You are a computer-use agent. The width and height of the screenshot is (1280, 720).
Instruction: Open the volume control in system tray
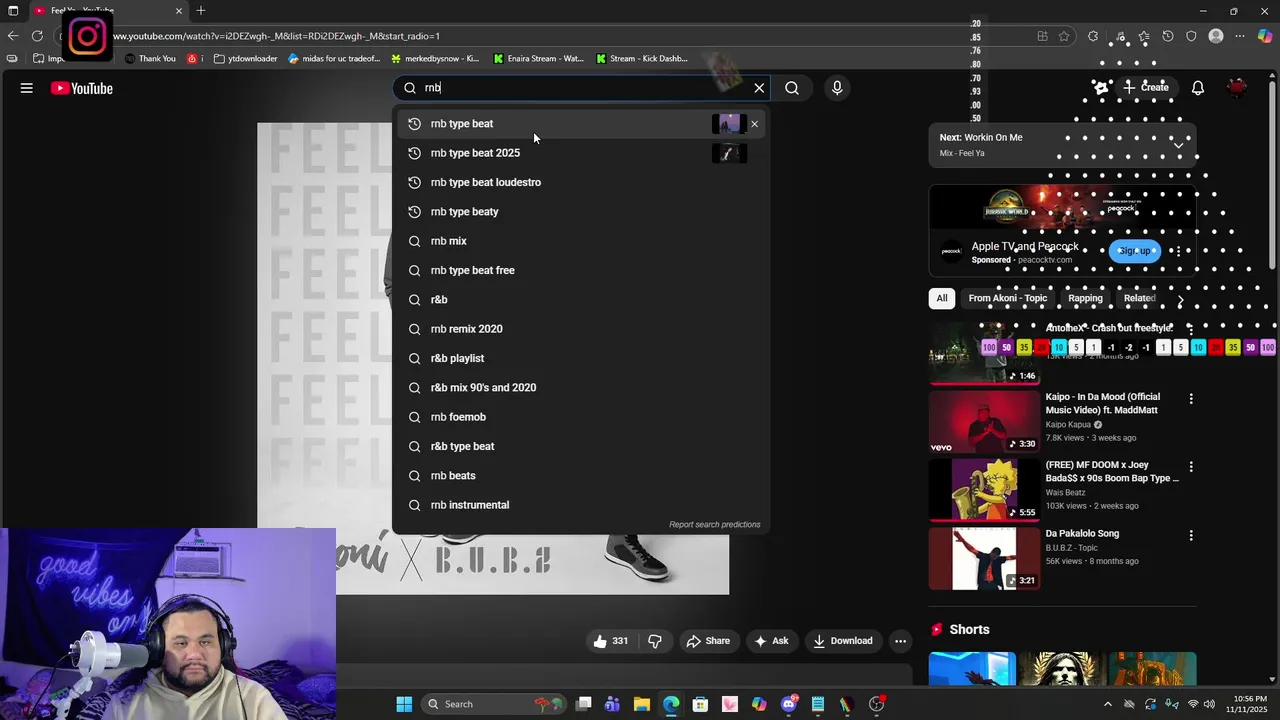1211,704
